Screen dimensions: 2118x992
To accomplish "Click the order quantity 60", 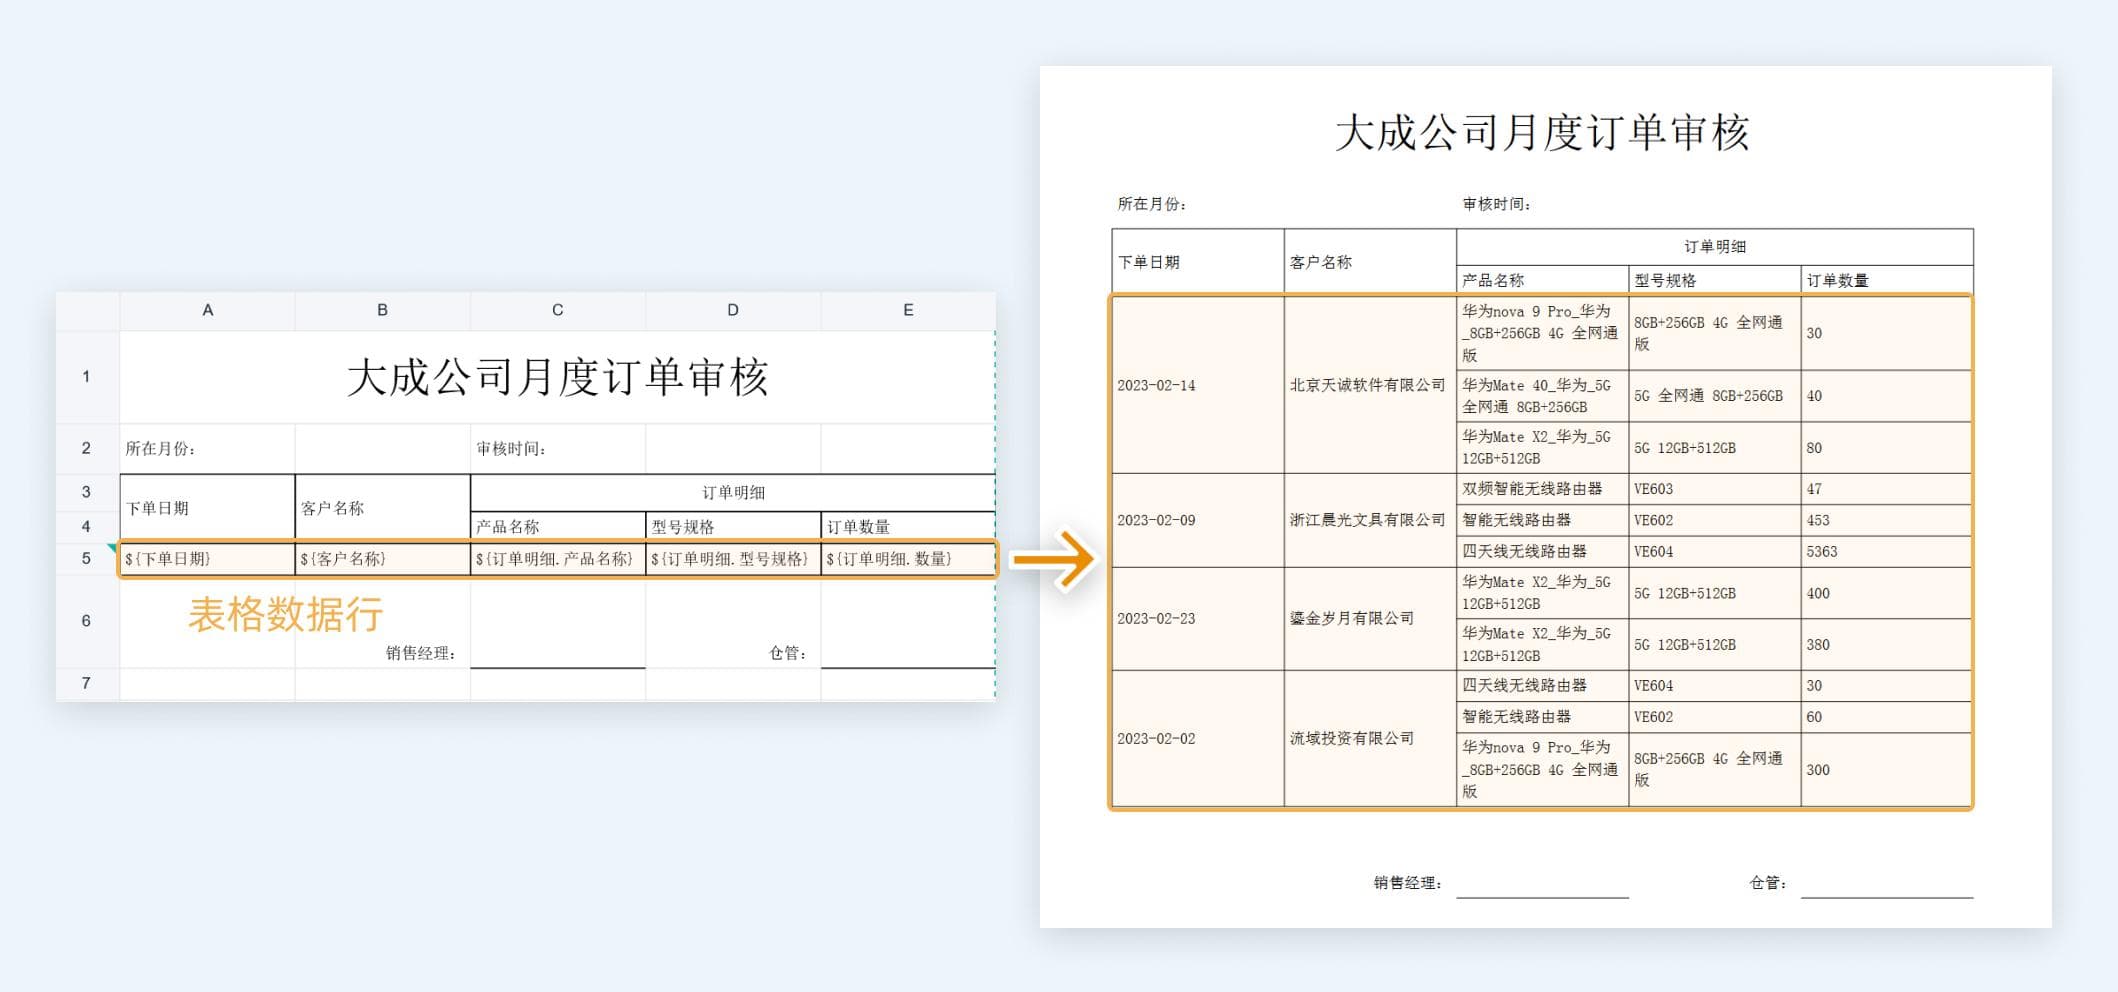I will click(x=1814, y=717).
